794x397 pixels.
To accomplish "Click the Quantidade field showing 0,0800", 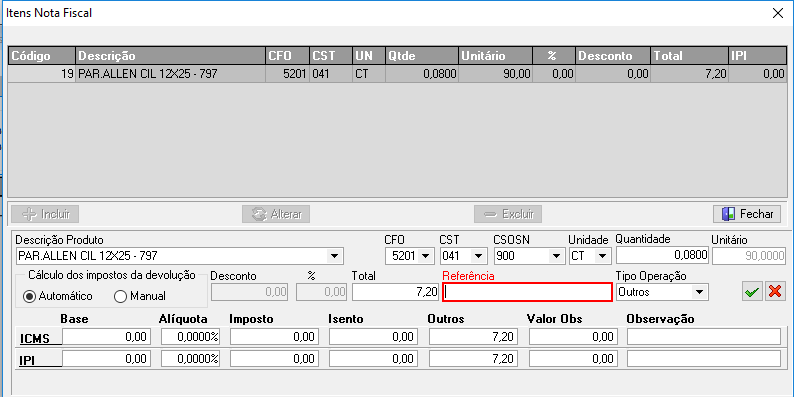I will (x=662, y=256).
